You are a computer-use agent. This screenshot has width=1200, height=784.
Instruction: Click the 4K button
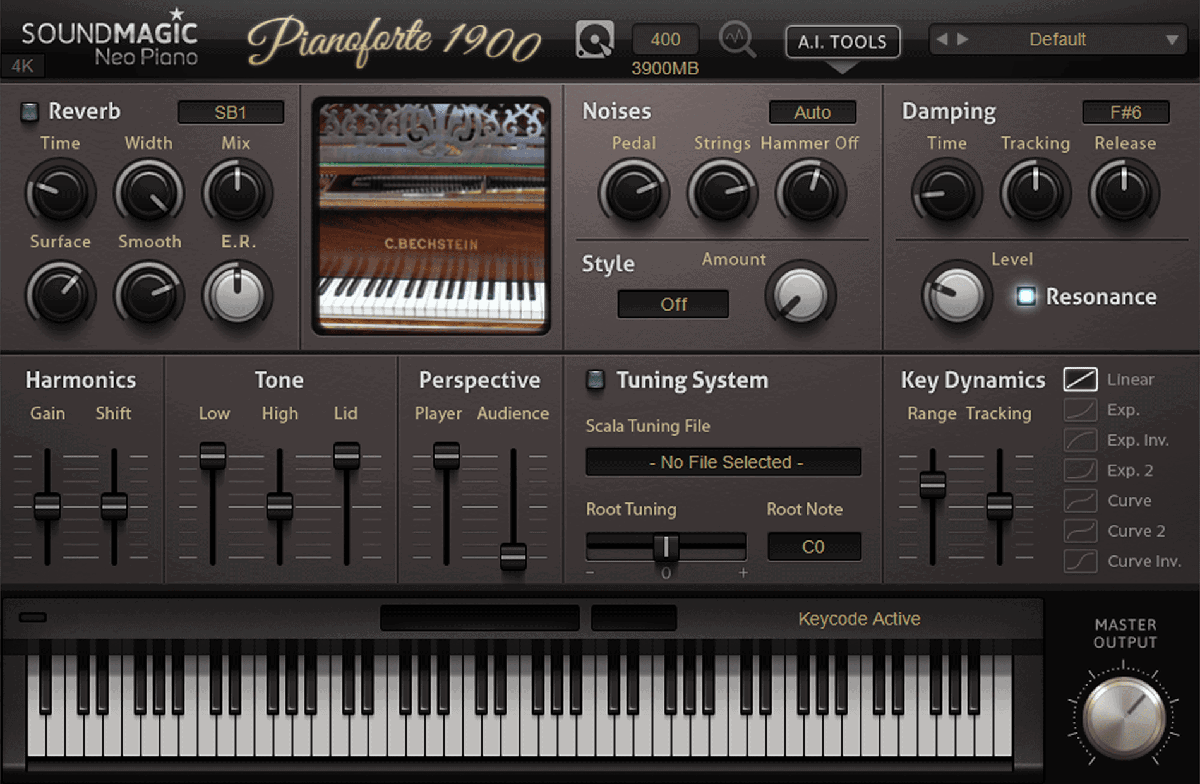click(20, 67)
